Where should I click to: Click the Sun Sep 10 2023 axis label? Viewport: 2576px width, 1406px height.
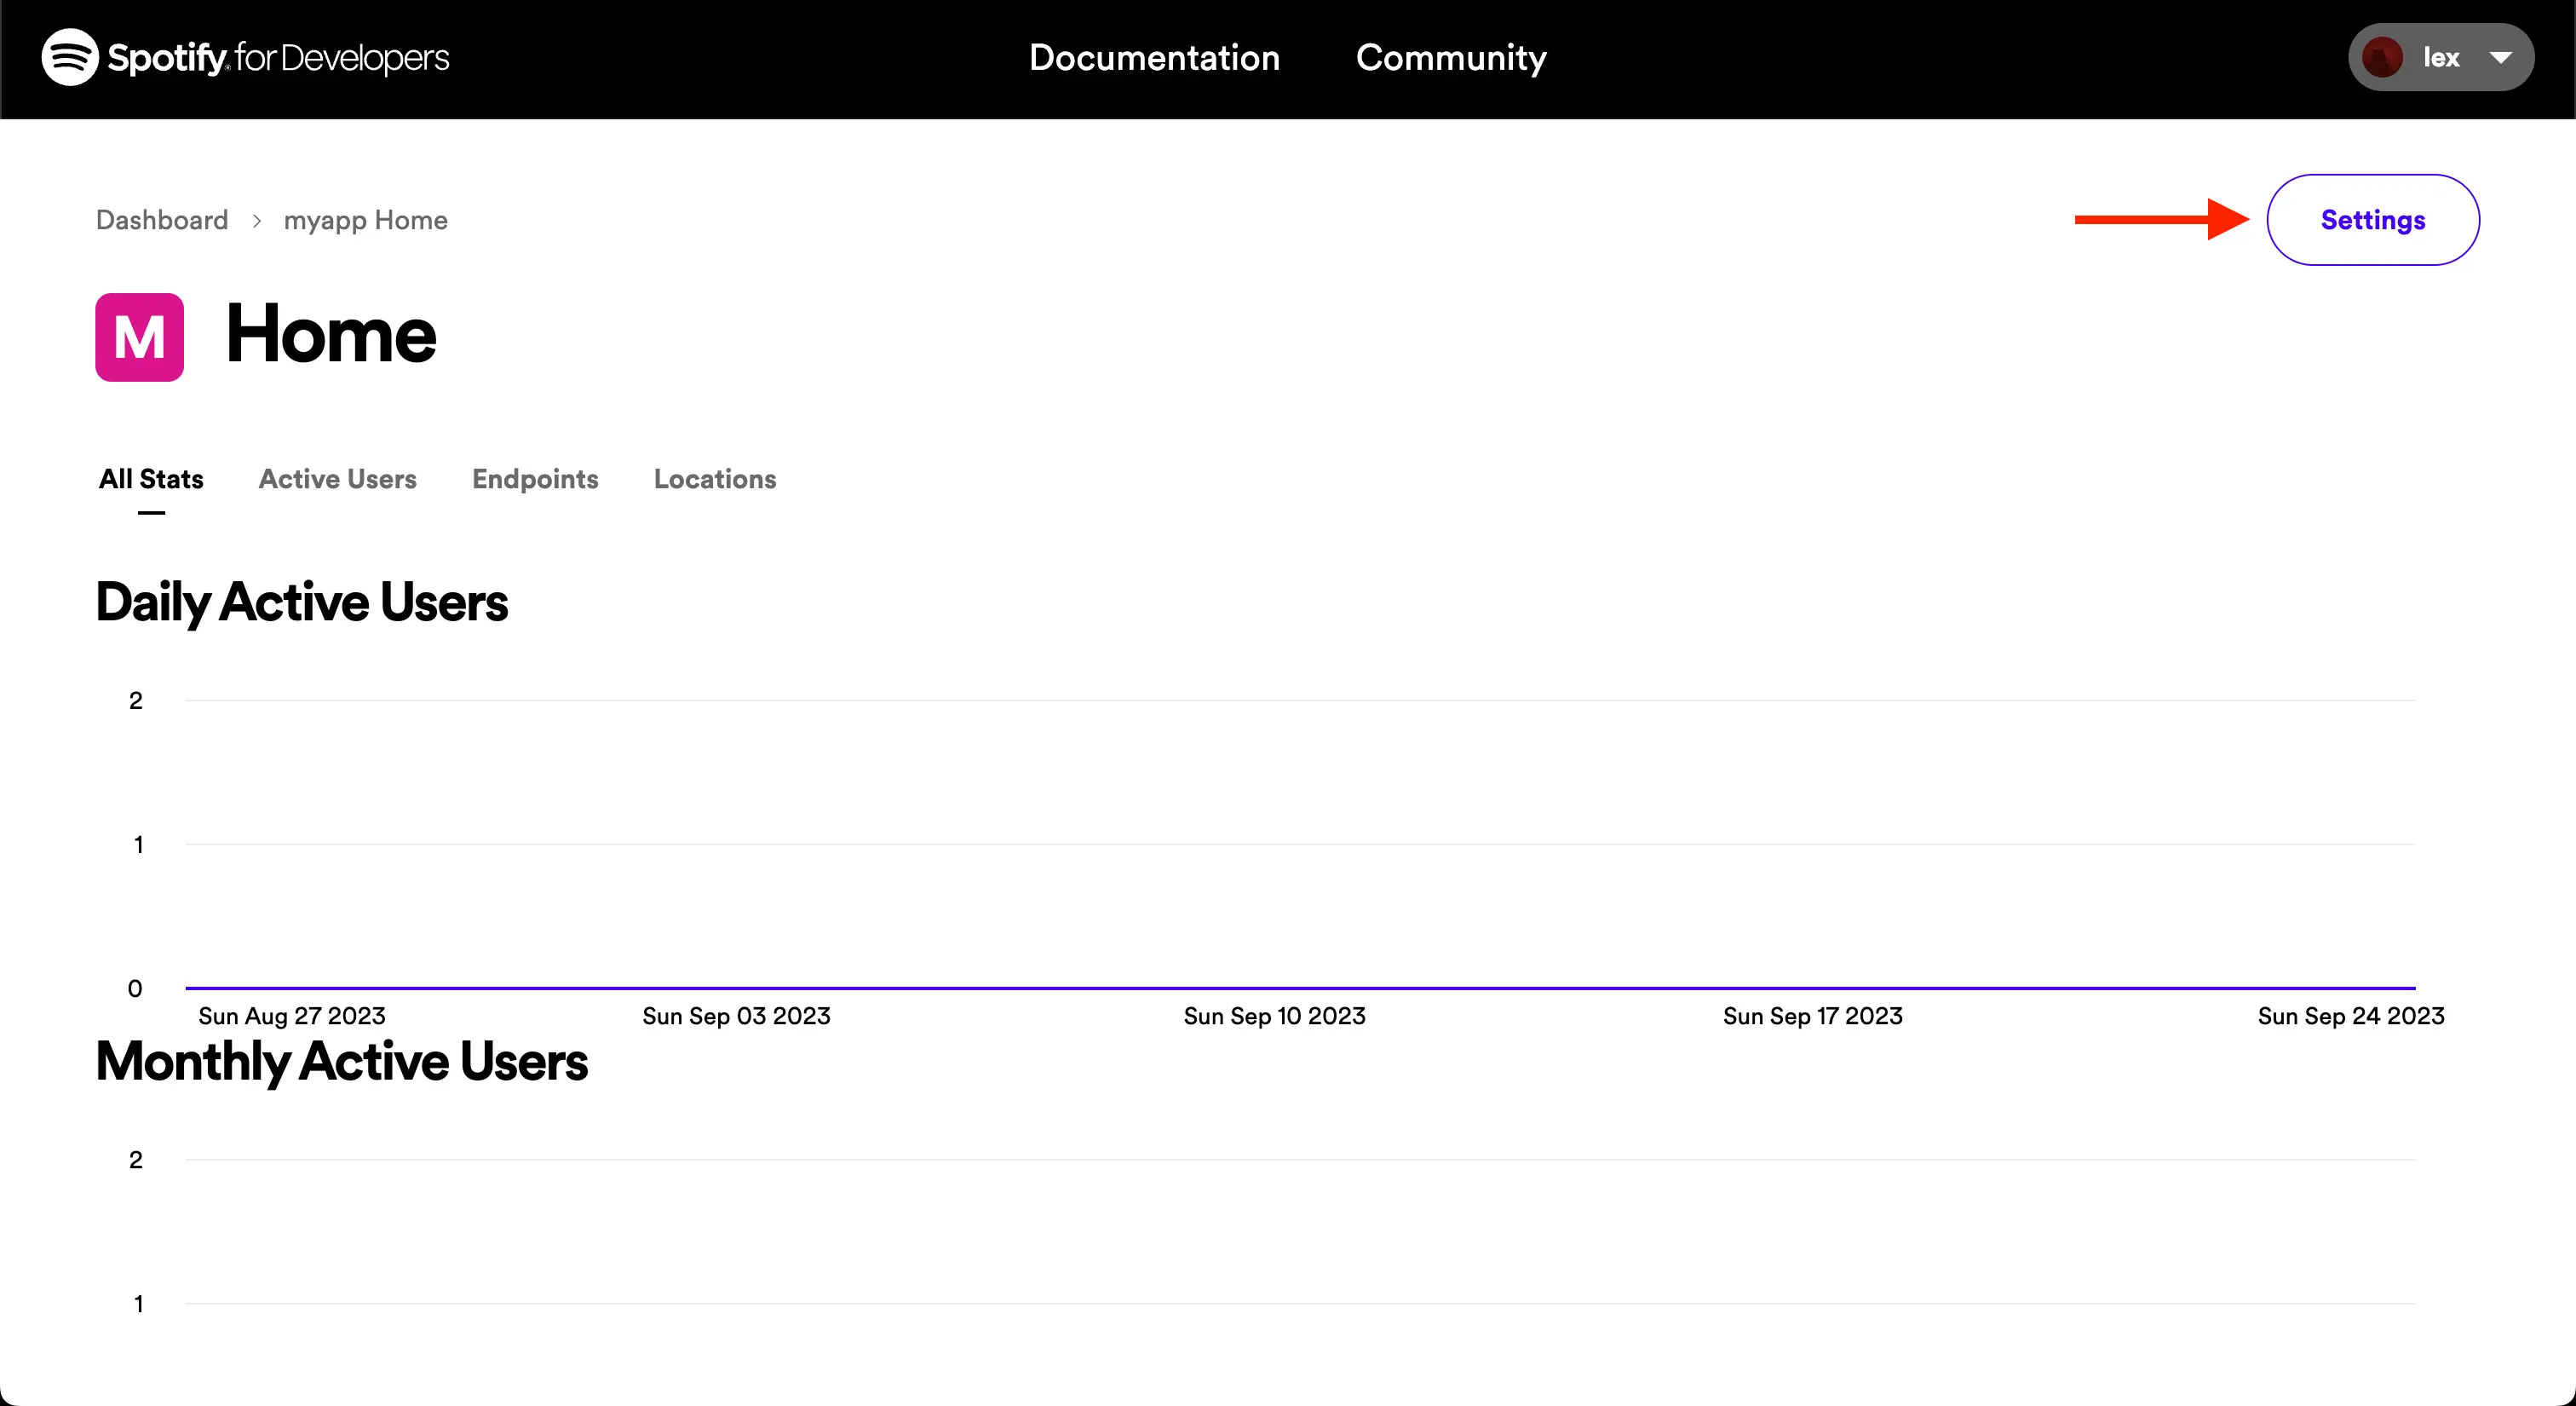tap(1274, 1016)
